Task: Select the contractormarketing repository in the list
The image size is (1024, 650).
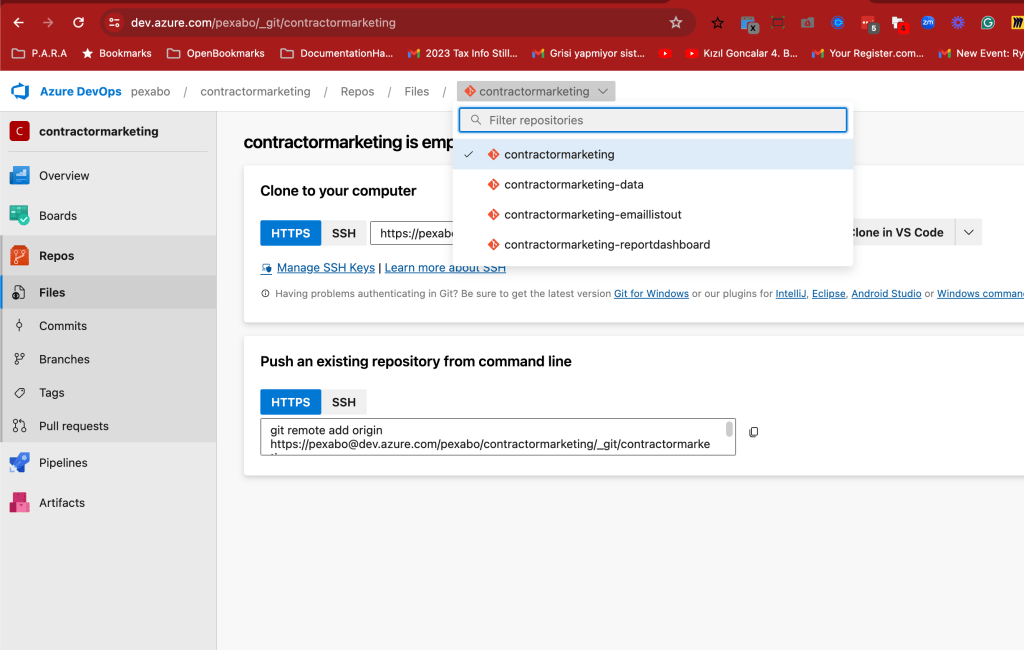Action: pos(653,154)
